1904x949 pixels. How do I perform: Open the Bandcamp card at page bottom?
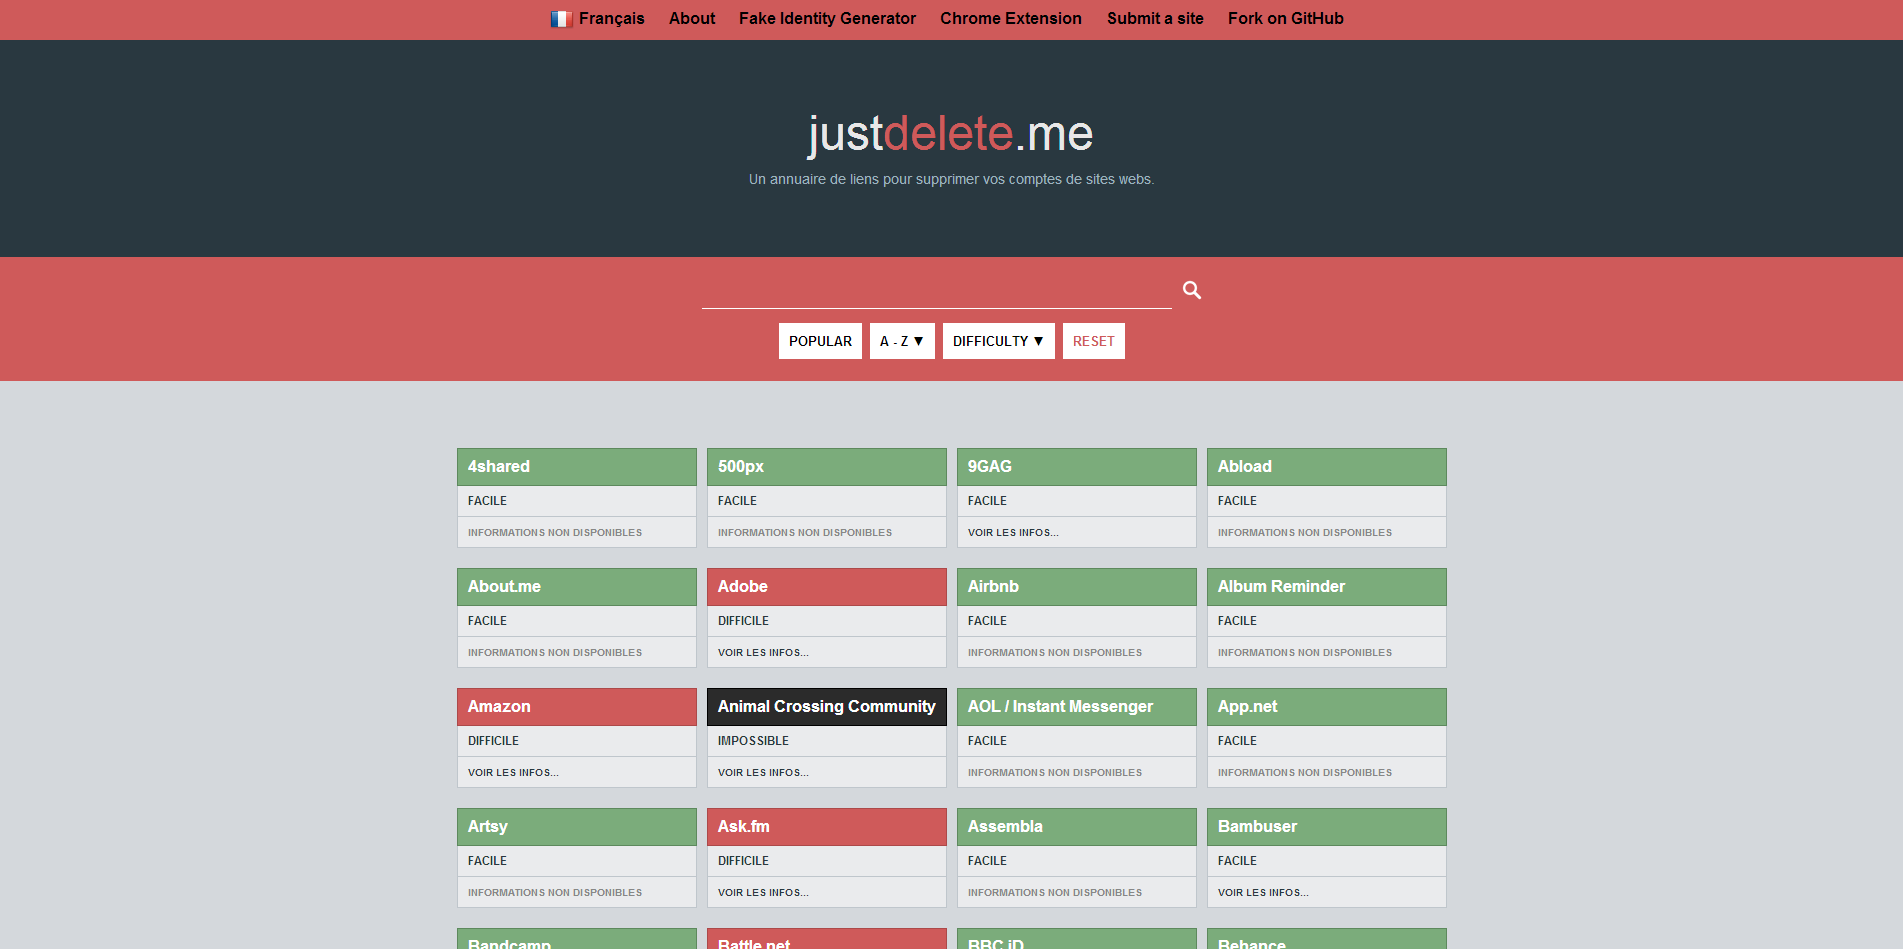coord(577,939)
